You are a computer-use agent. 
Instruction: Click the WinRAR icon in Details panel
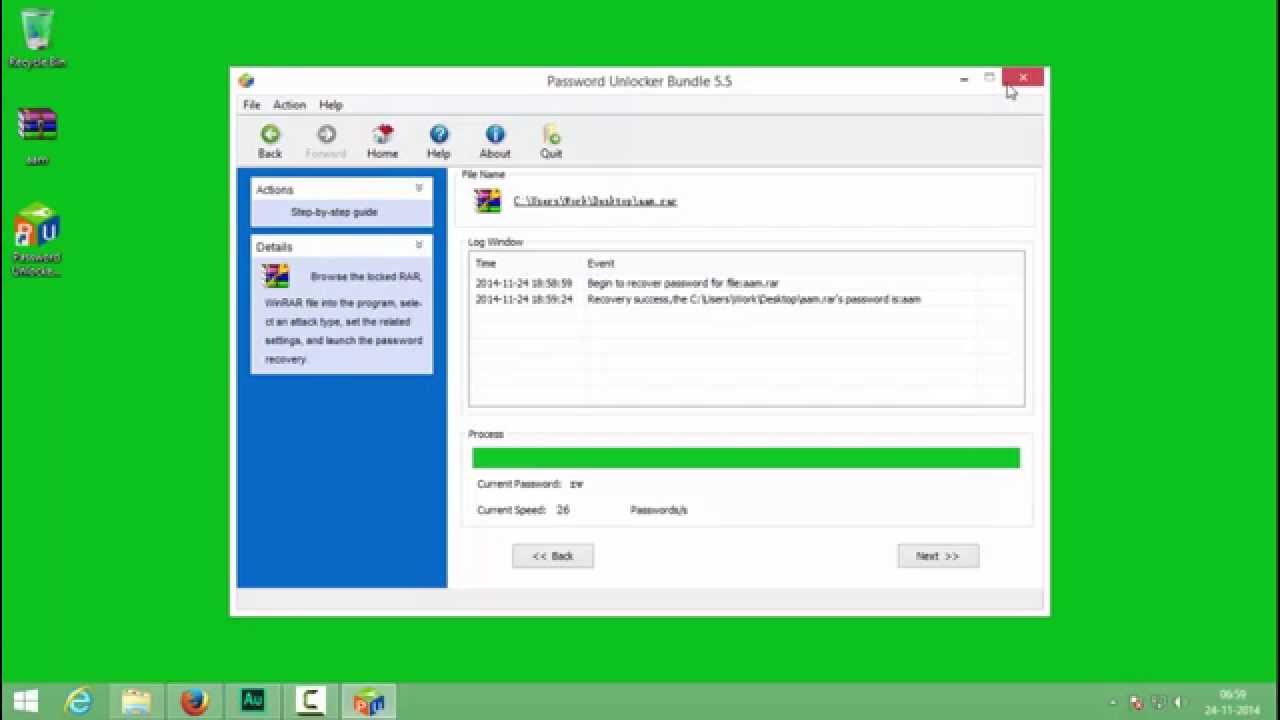[276, 276]
